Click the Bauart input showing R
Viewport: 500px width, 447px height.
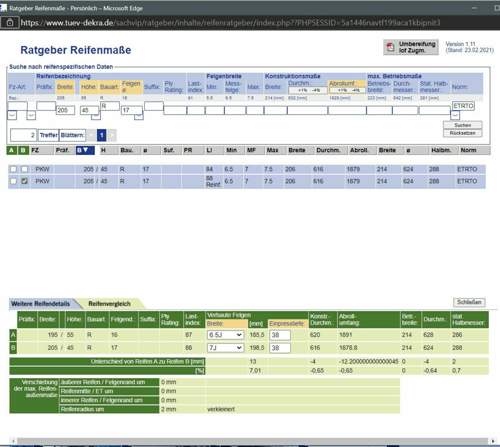coord(110,106)
